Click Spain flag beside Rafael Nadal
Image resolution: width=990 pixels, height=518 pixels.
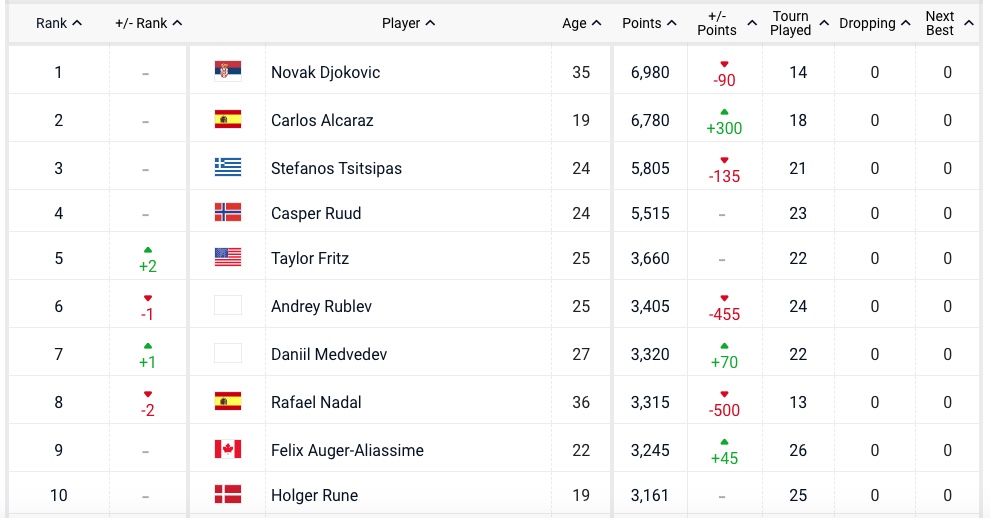[228, 402]
